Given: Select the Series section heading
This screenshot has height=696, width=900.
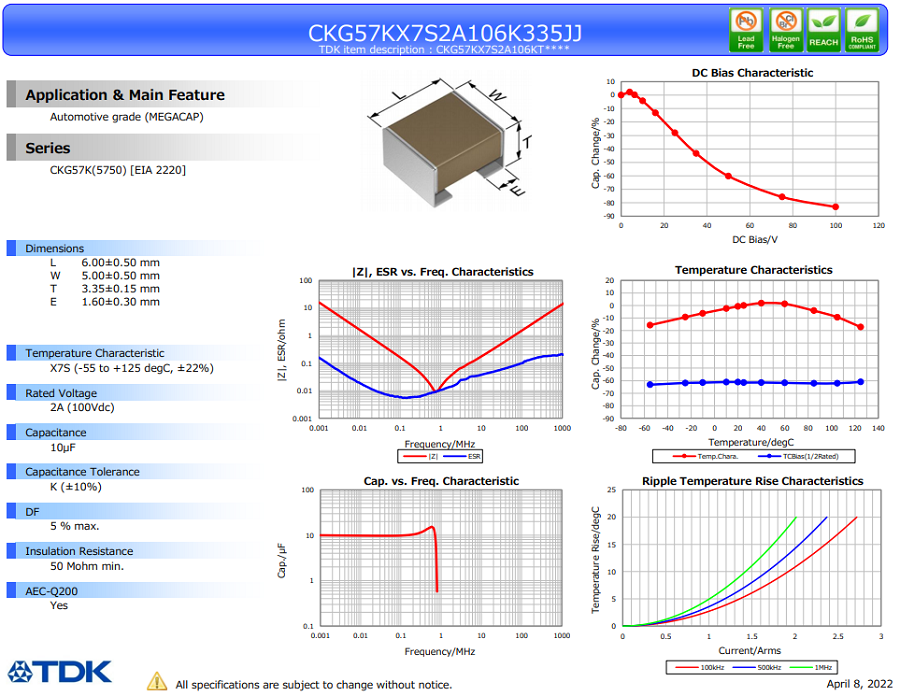Looking at the screenshot, I should tap(48, 148).
